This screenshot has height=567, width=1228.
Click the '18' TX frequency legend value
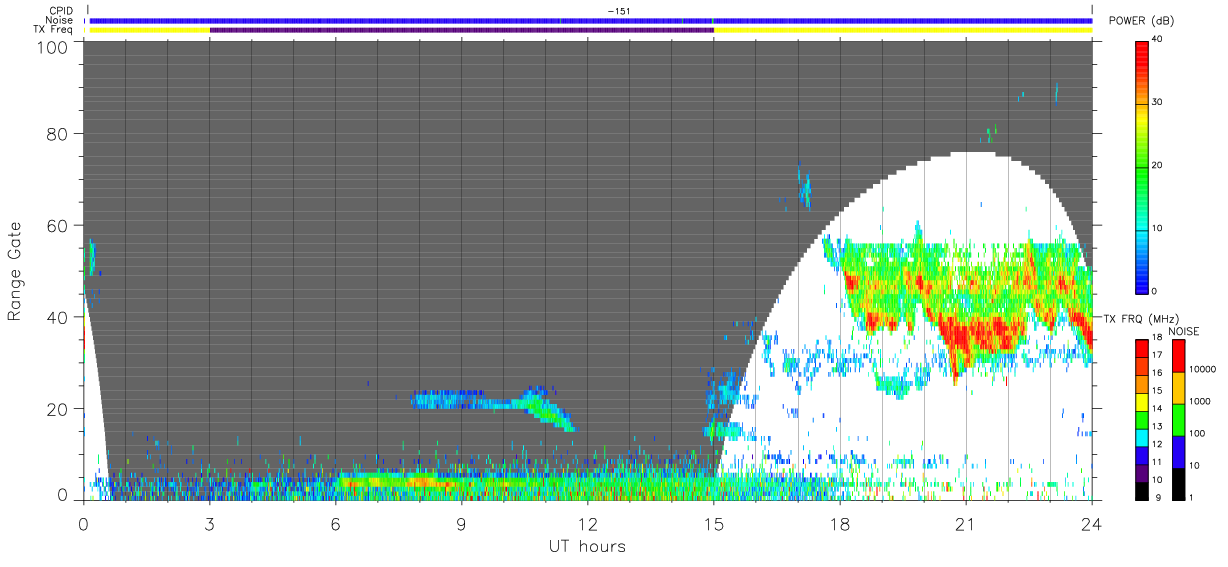click(1158, 339)
